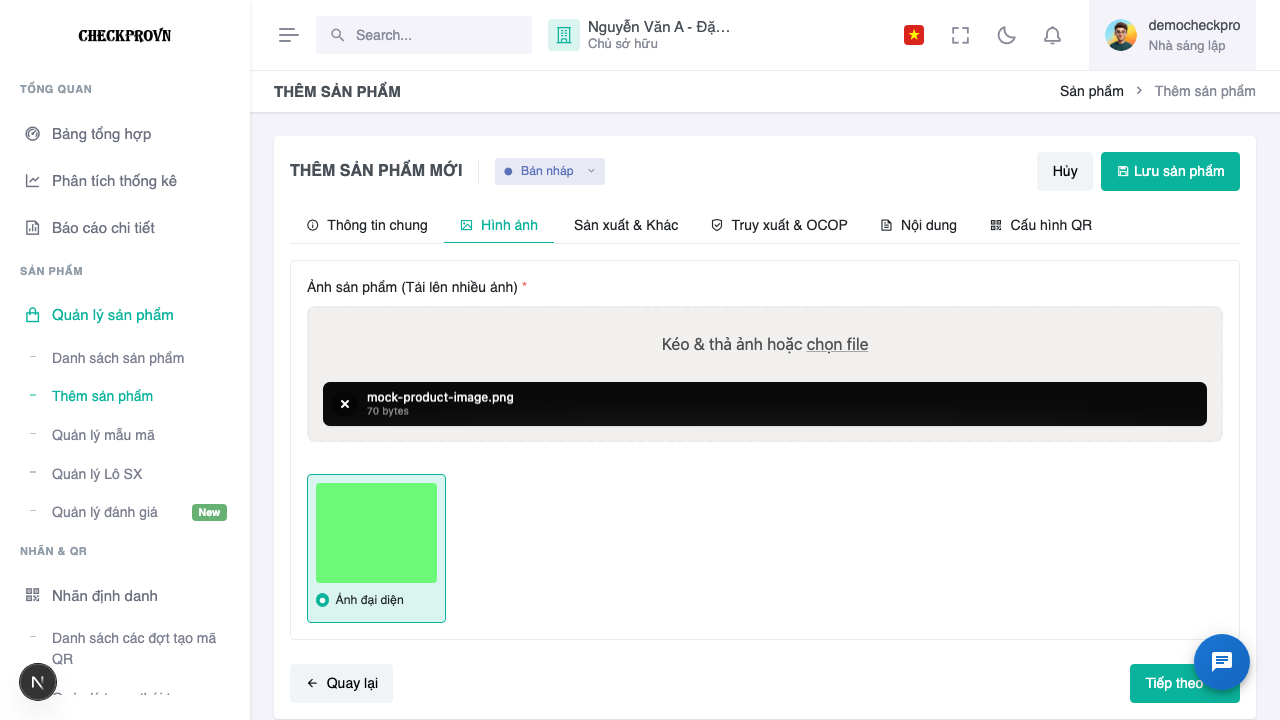Screen dimensions: 1280x720
Task: Click the New badge beside Quản lý đánh giá
Action: coord(209,512)
